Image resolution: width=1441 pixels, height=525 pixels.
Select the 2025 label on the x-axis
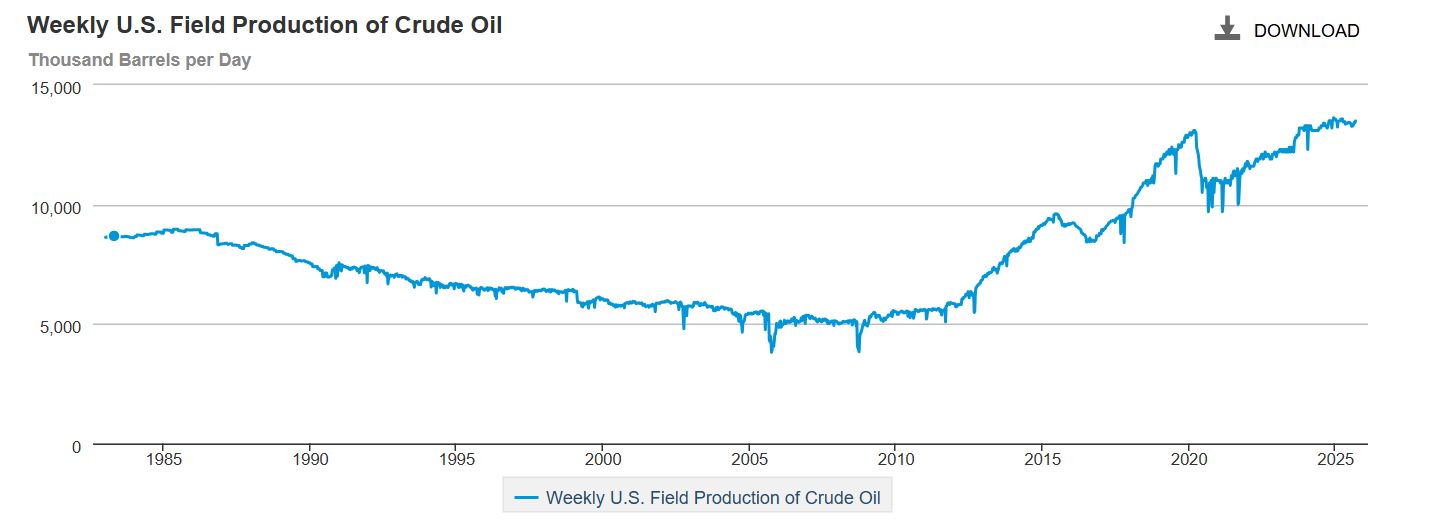click(x=1334, y=461)
